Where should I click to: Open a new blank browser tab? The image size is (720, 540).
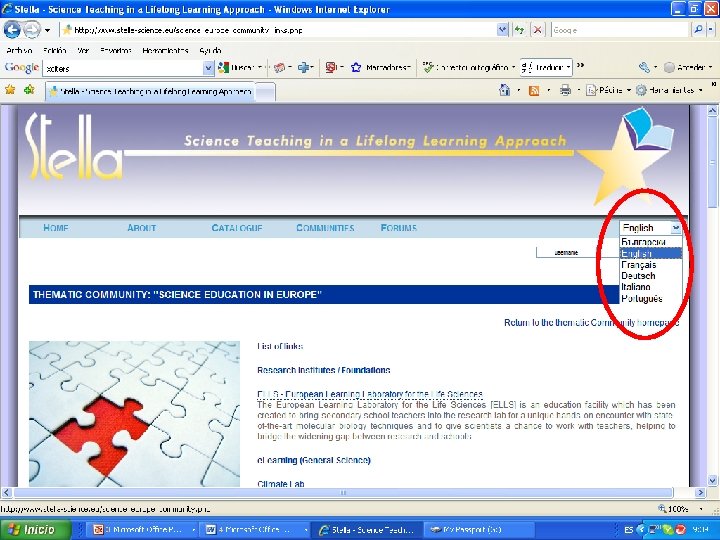point(265,92)
